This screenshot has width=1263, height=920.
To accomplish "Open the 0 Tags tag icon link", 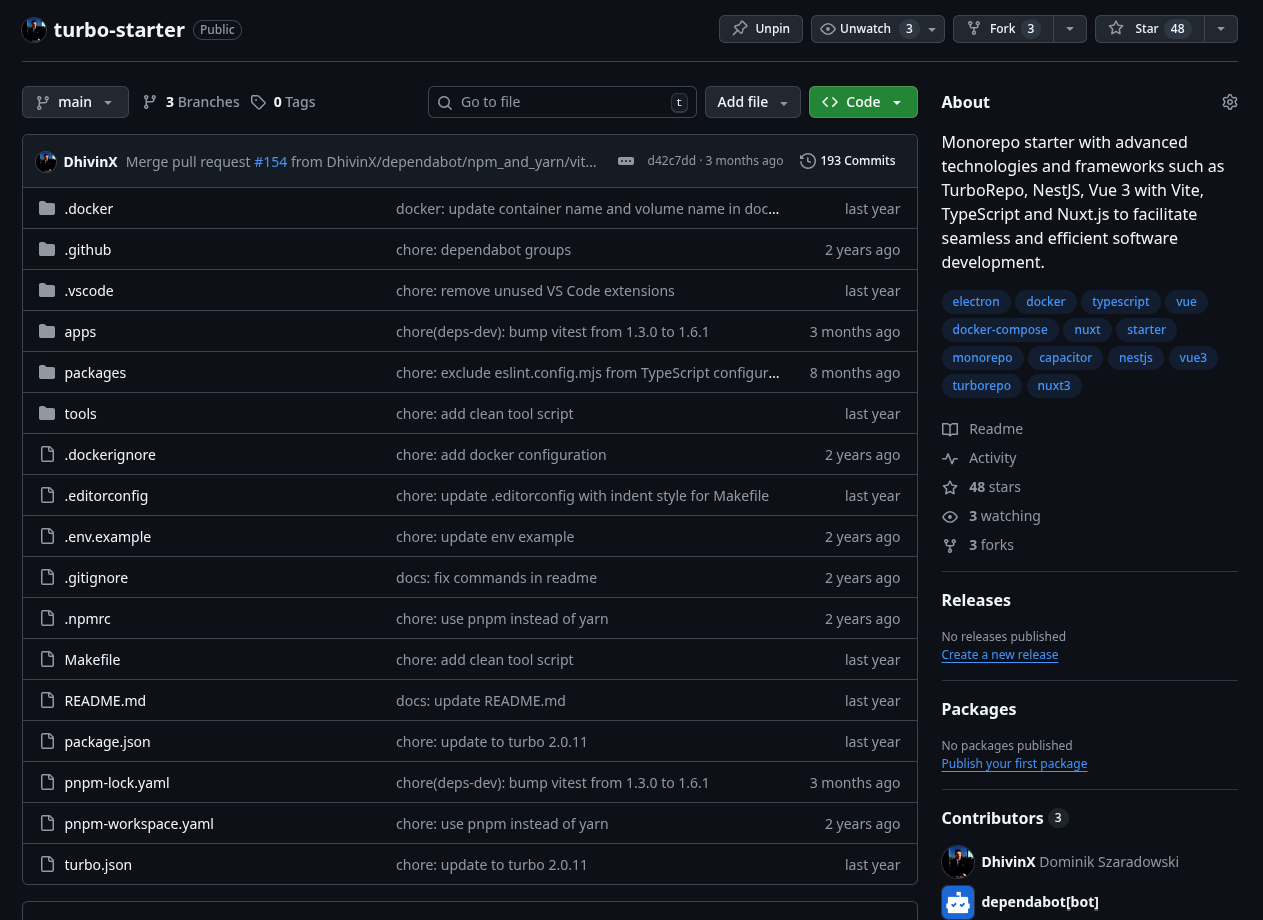I will [x=259, y=102].
